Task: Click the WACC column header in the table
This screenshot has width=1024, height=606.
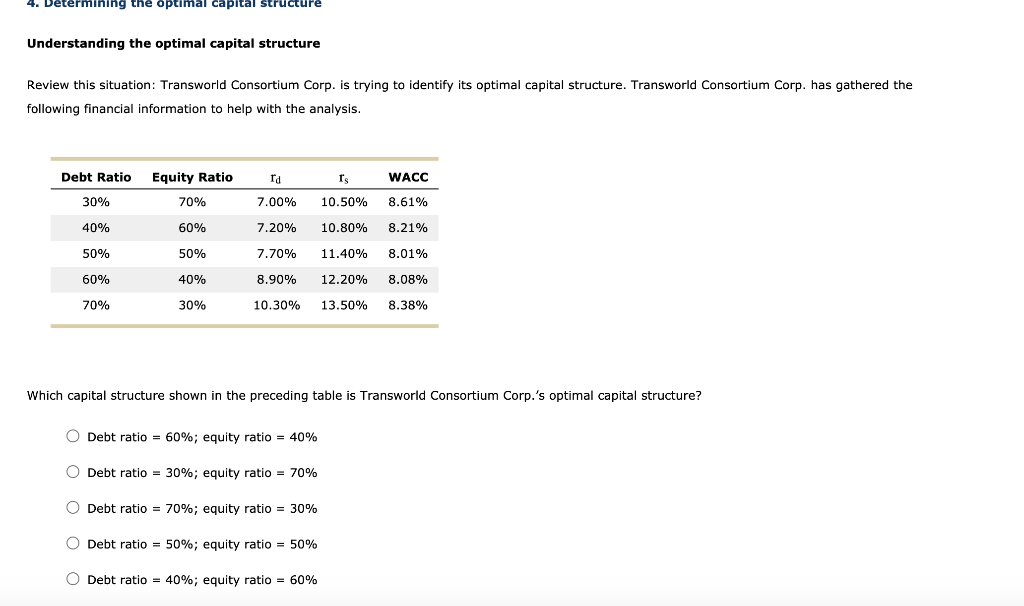Action: pos(408,177)
